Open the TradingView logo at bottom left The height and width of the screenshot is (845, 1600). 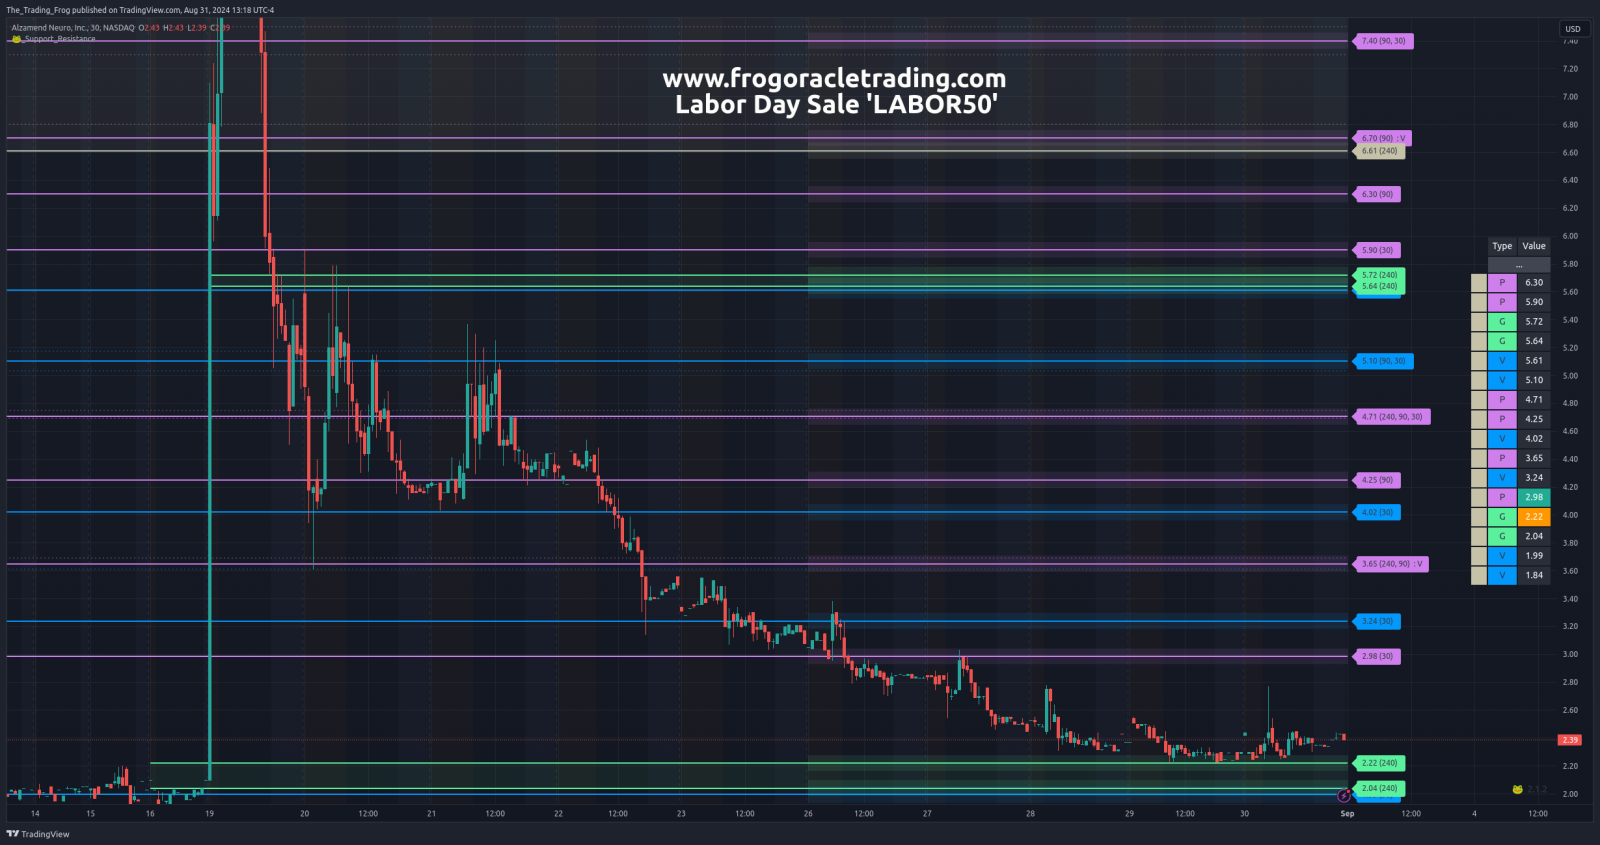point(38,834)
